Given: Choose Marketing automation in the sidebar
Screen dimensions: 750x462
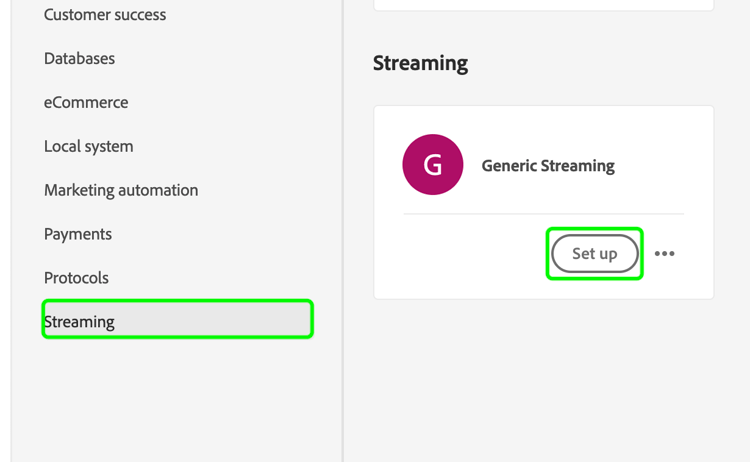Looking at the screenshot, I should point(121,190).
